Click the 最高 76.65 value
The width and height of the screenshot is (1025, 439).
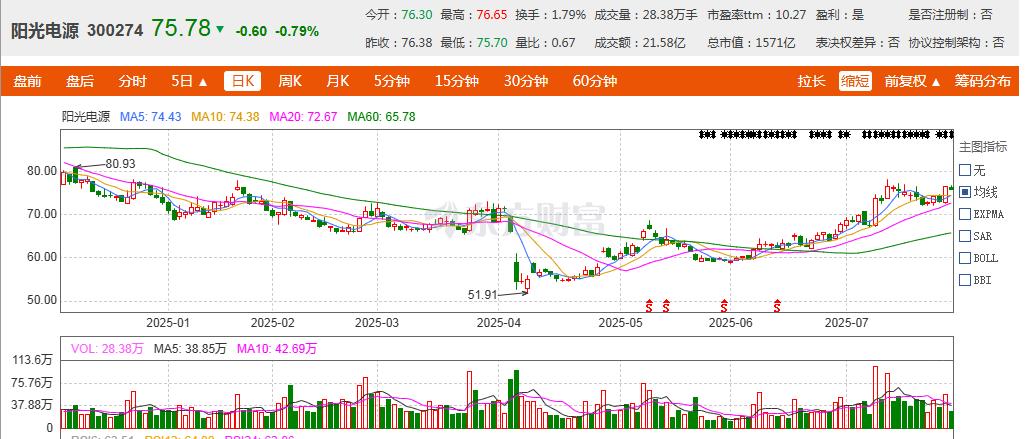(x=492, y=14)
